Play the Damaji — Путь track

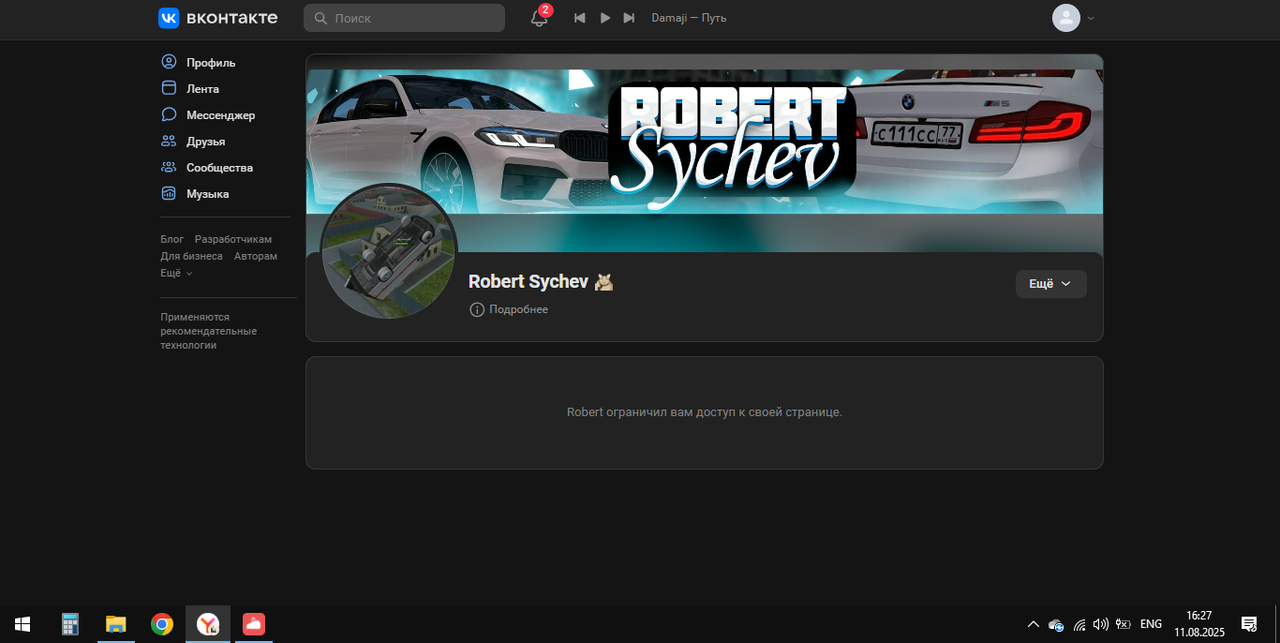coord(605,18)
